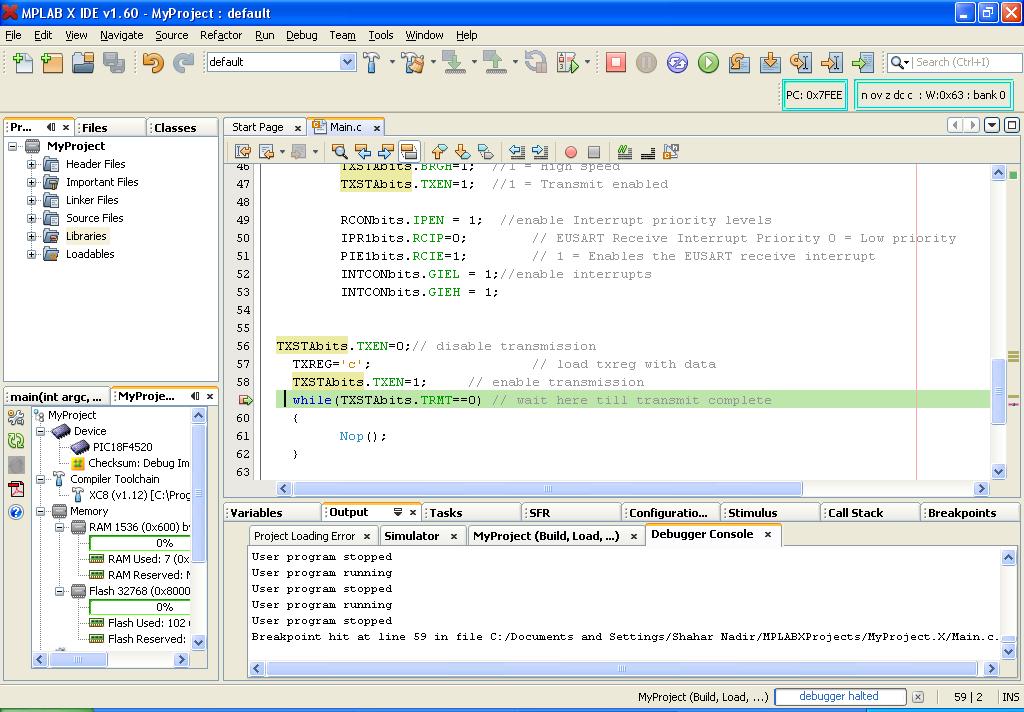
Task: Expand the Linker Files folder
Action: coord(31,200)
